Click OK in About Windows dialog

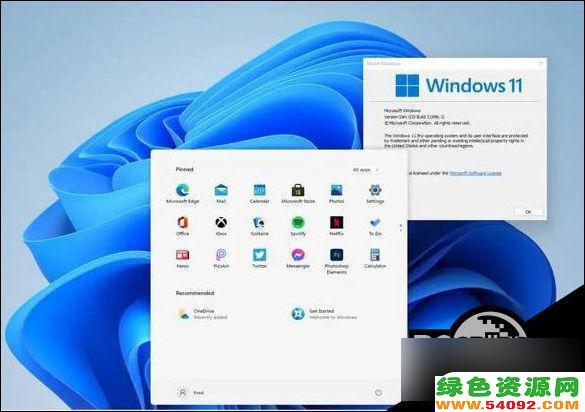pyautogui.click(x=528, y=212)
